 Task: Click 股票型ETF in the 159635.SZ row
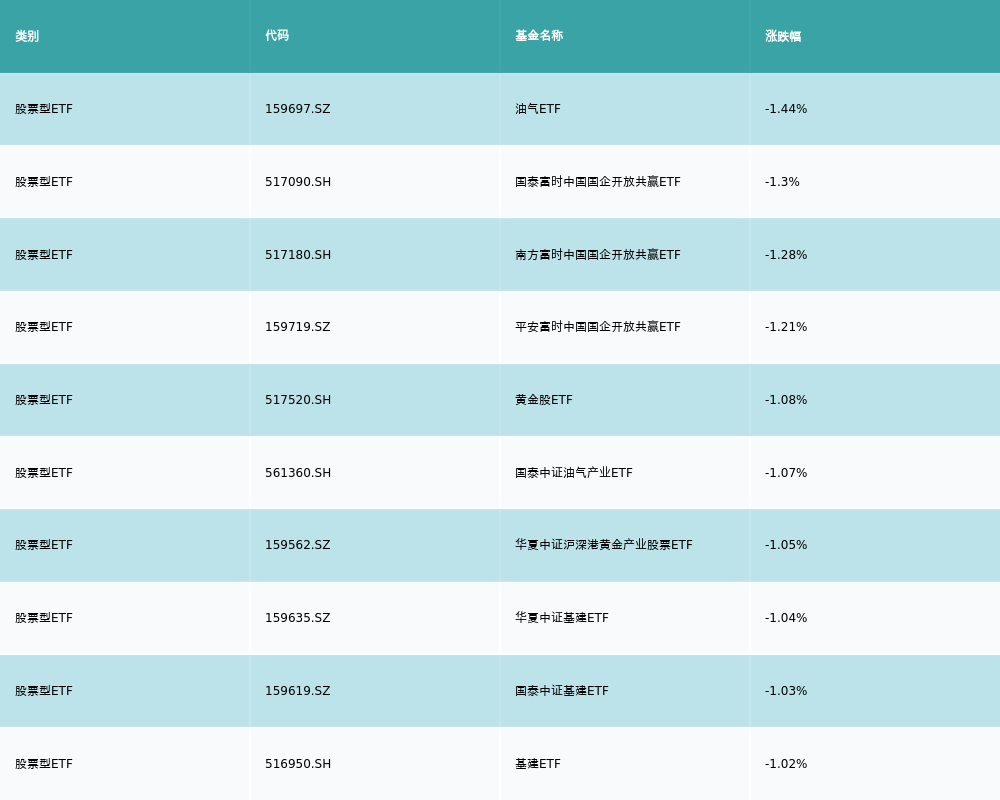(x=44, y=618)
